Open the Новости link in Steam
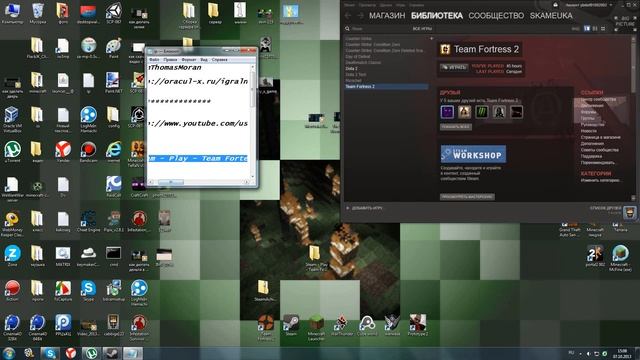The image size is (640, 360). click(x=589, y=131)
